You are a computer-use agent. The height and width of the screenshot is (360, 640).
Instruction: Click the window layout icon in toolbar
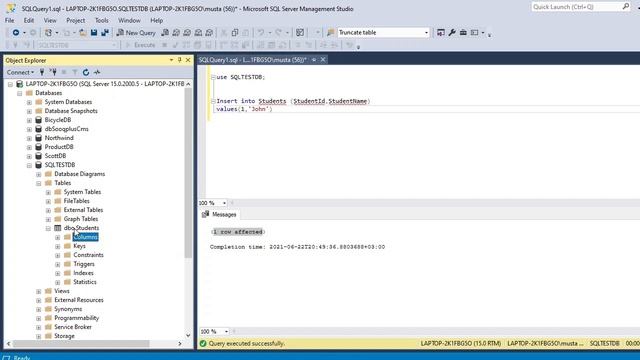pos(474,33)
